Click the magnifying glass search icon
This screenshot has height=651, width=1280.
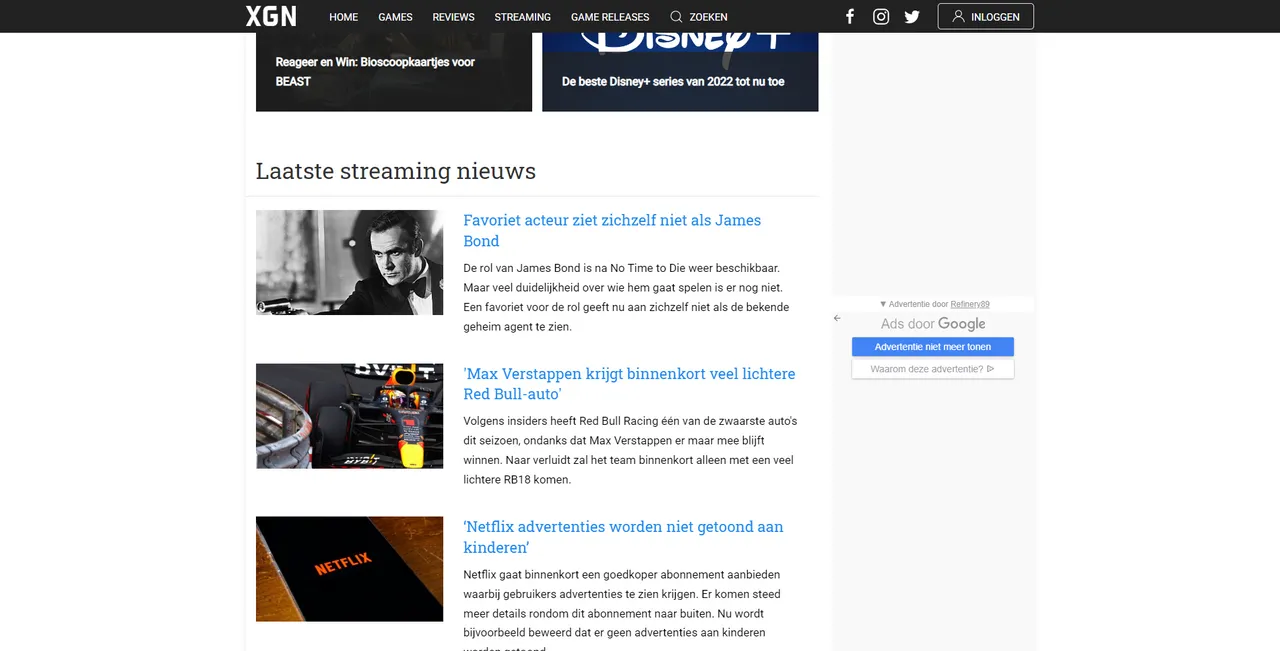pos(676,16)
